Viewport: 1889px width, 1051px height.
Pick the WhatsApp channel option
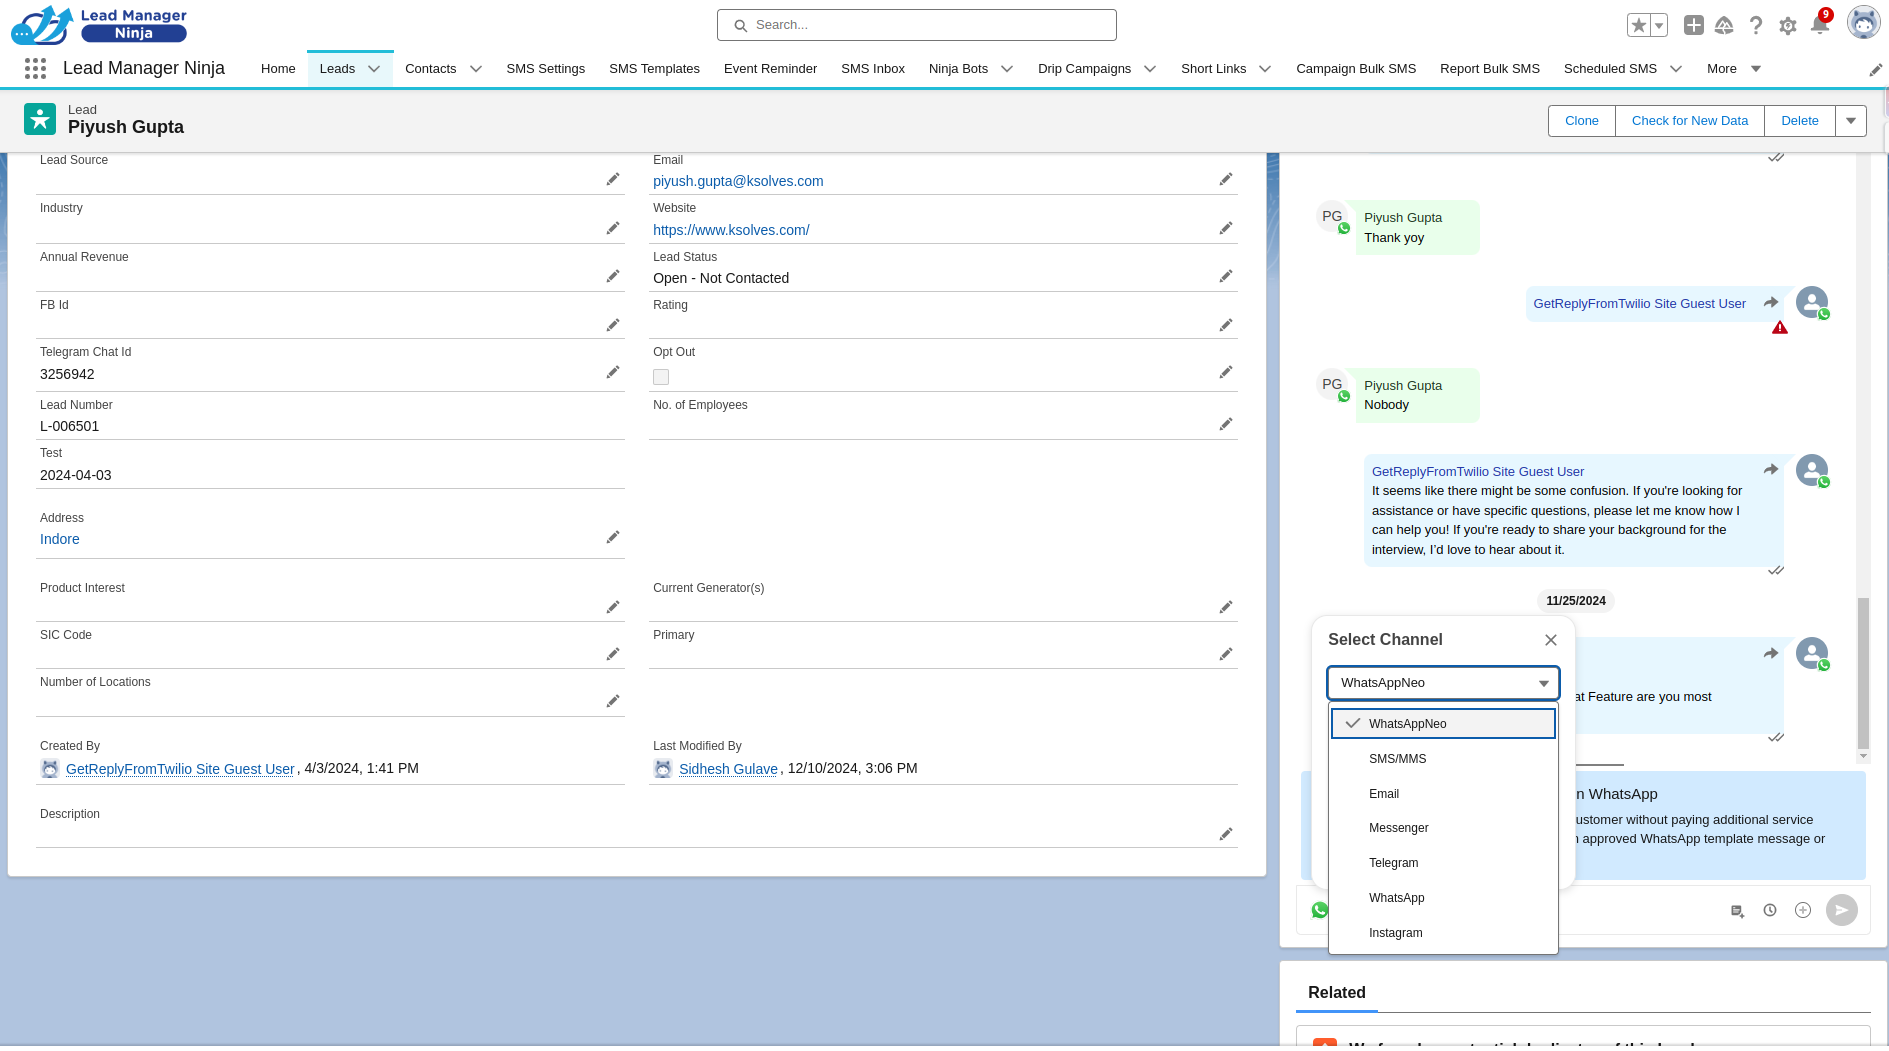coord(1443,898)
